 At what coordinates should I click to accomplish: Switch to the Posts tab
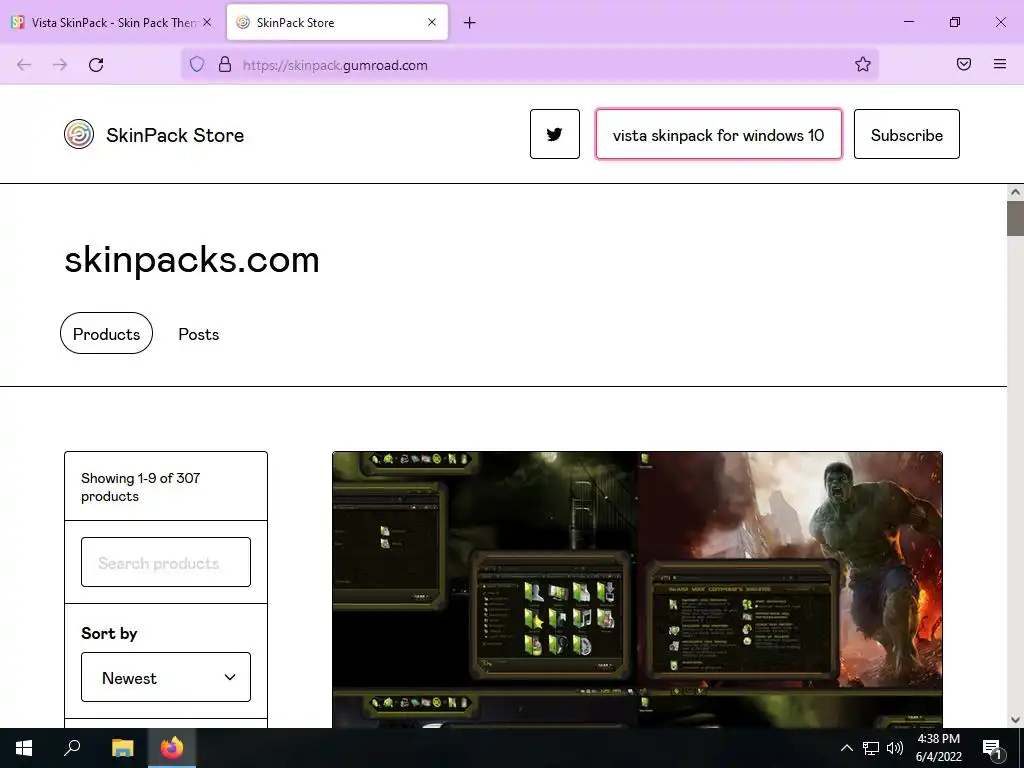tap(199, 334)
